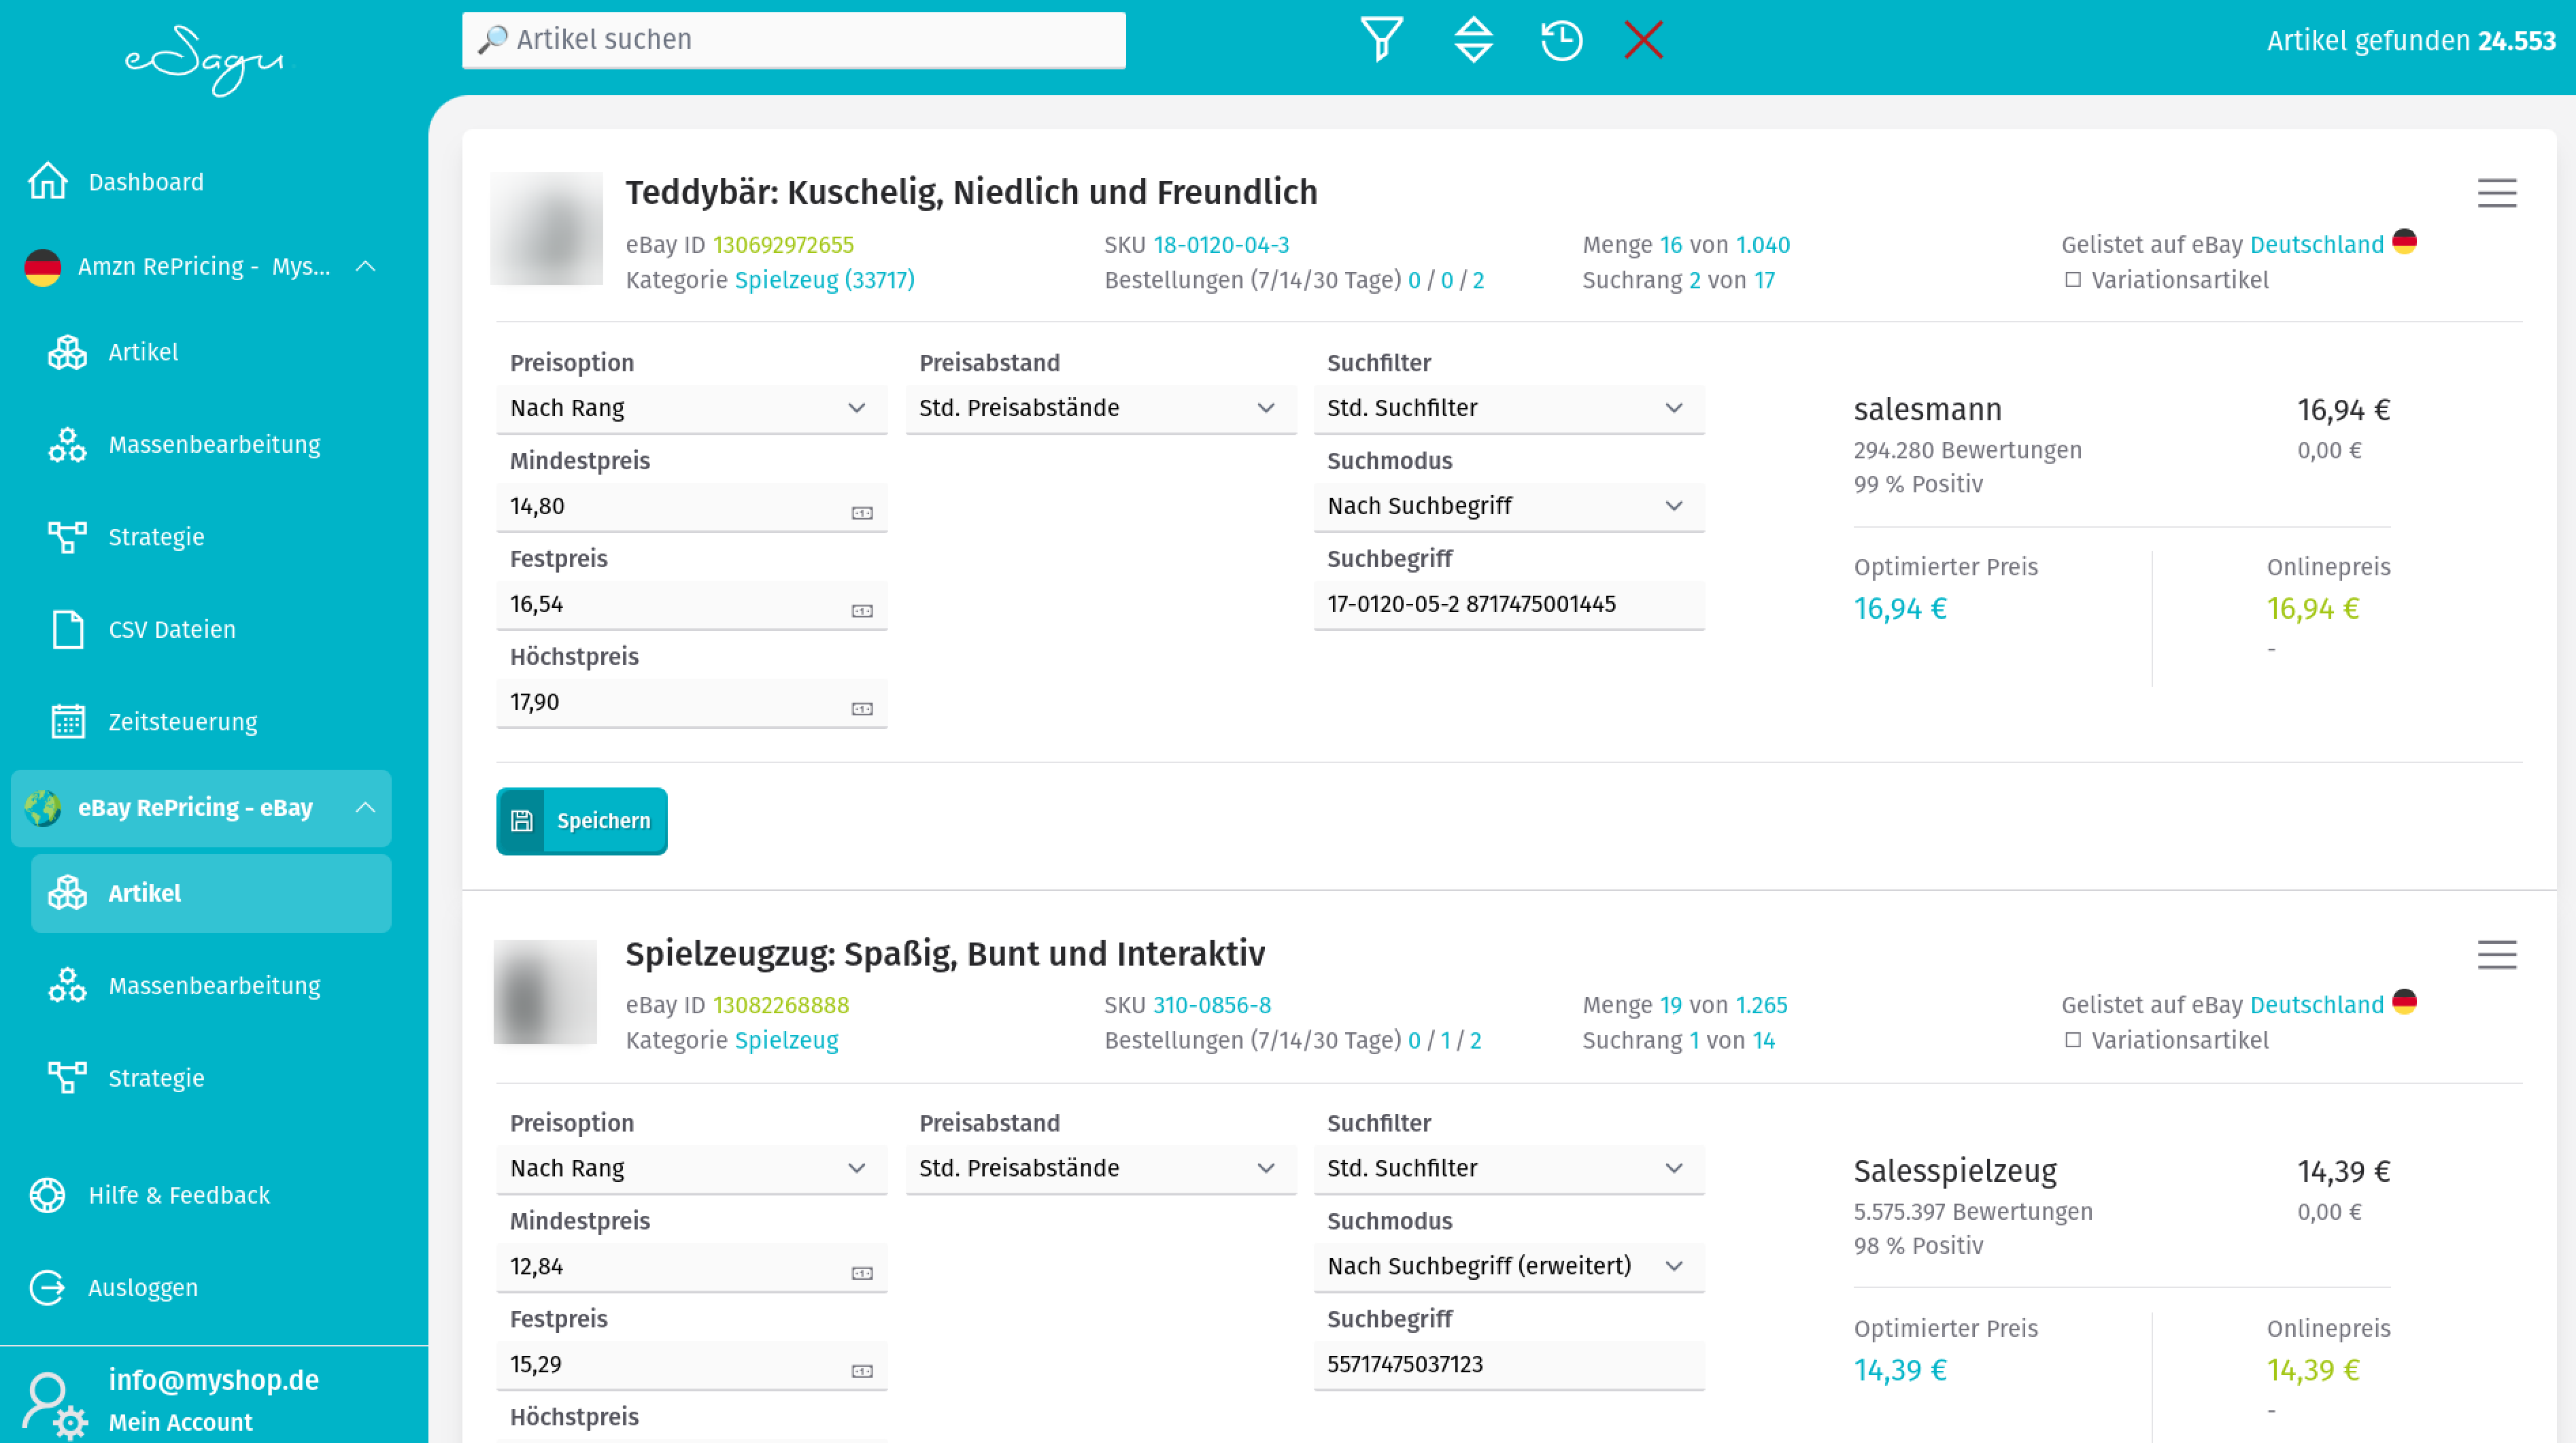Collapse eBay RePricing section chevron

[x=366, y=807]
